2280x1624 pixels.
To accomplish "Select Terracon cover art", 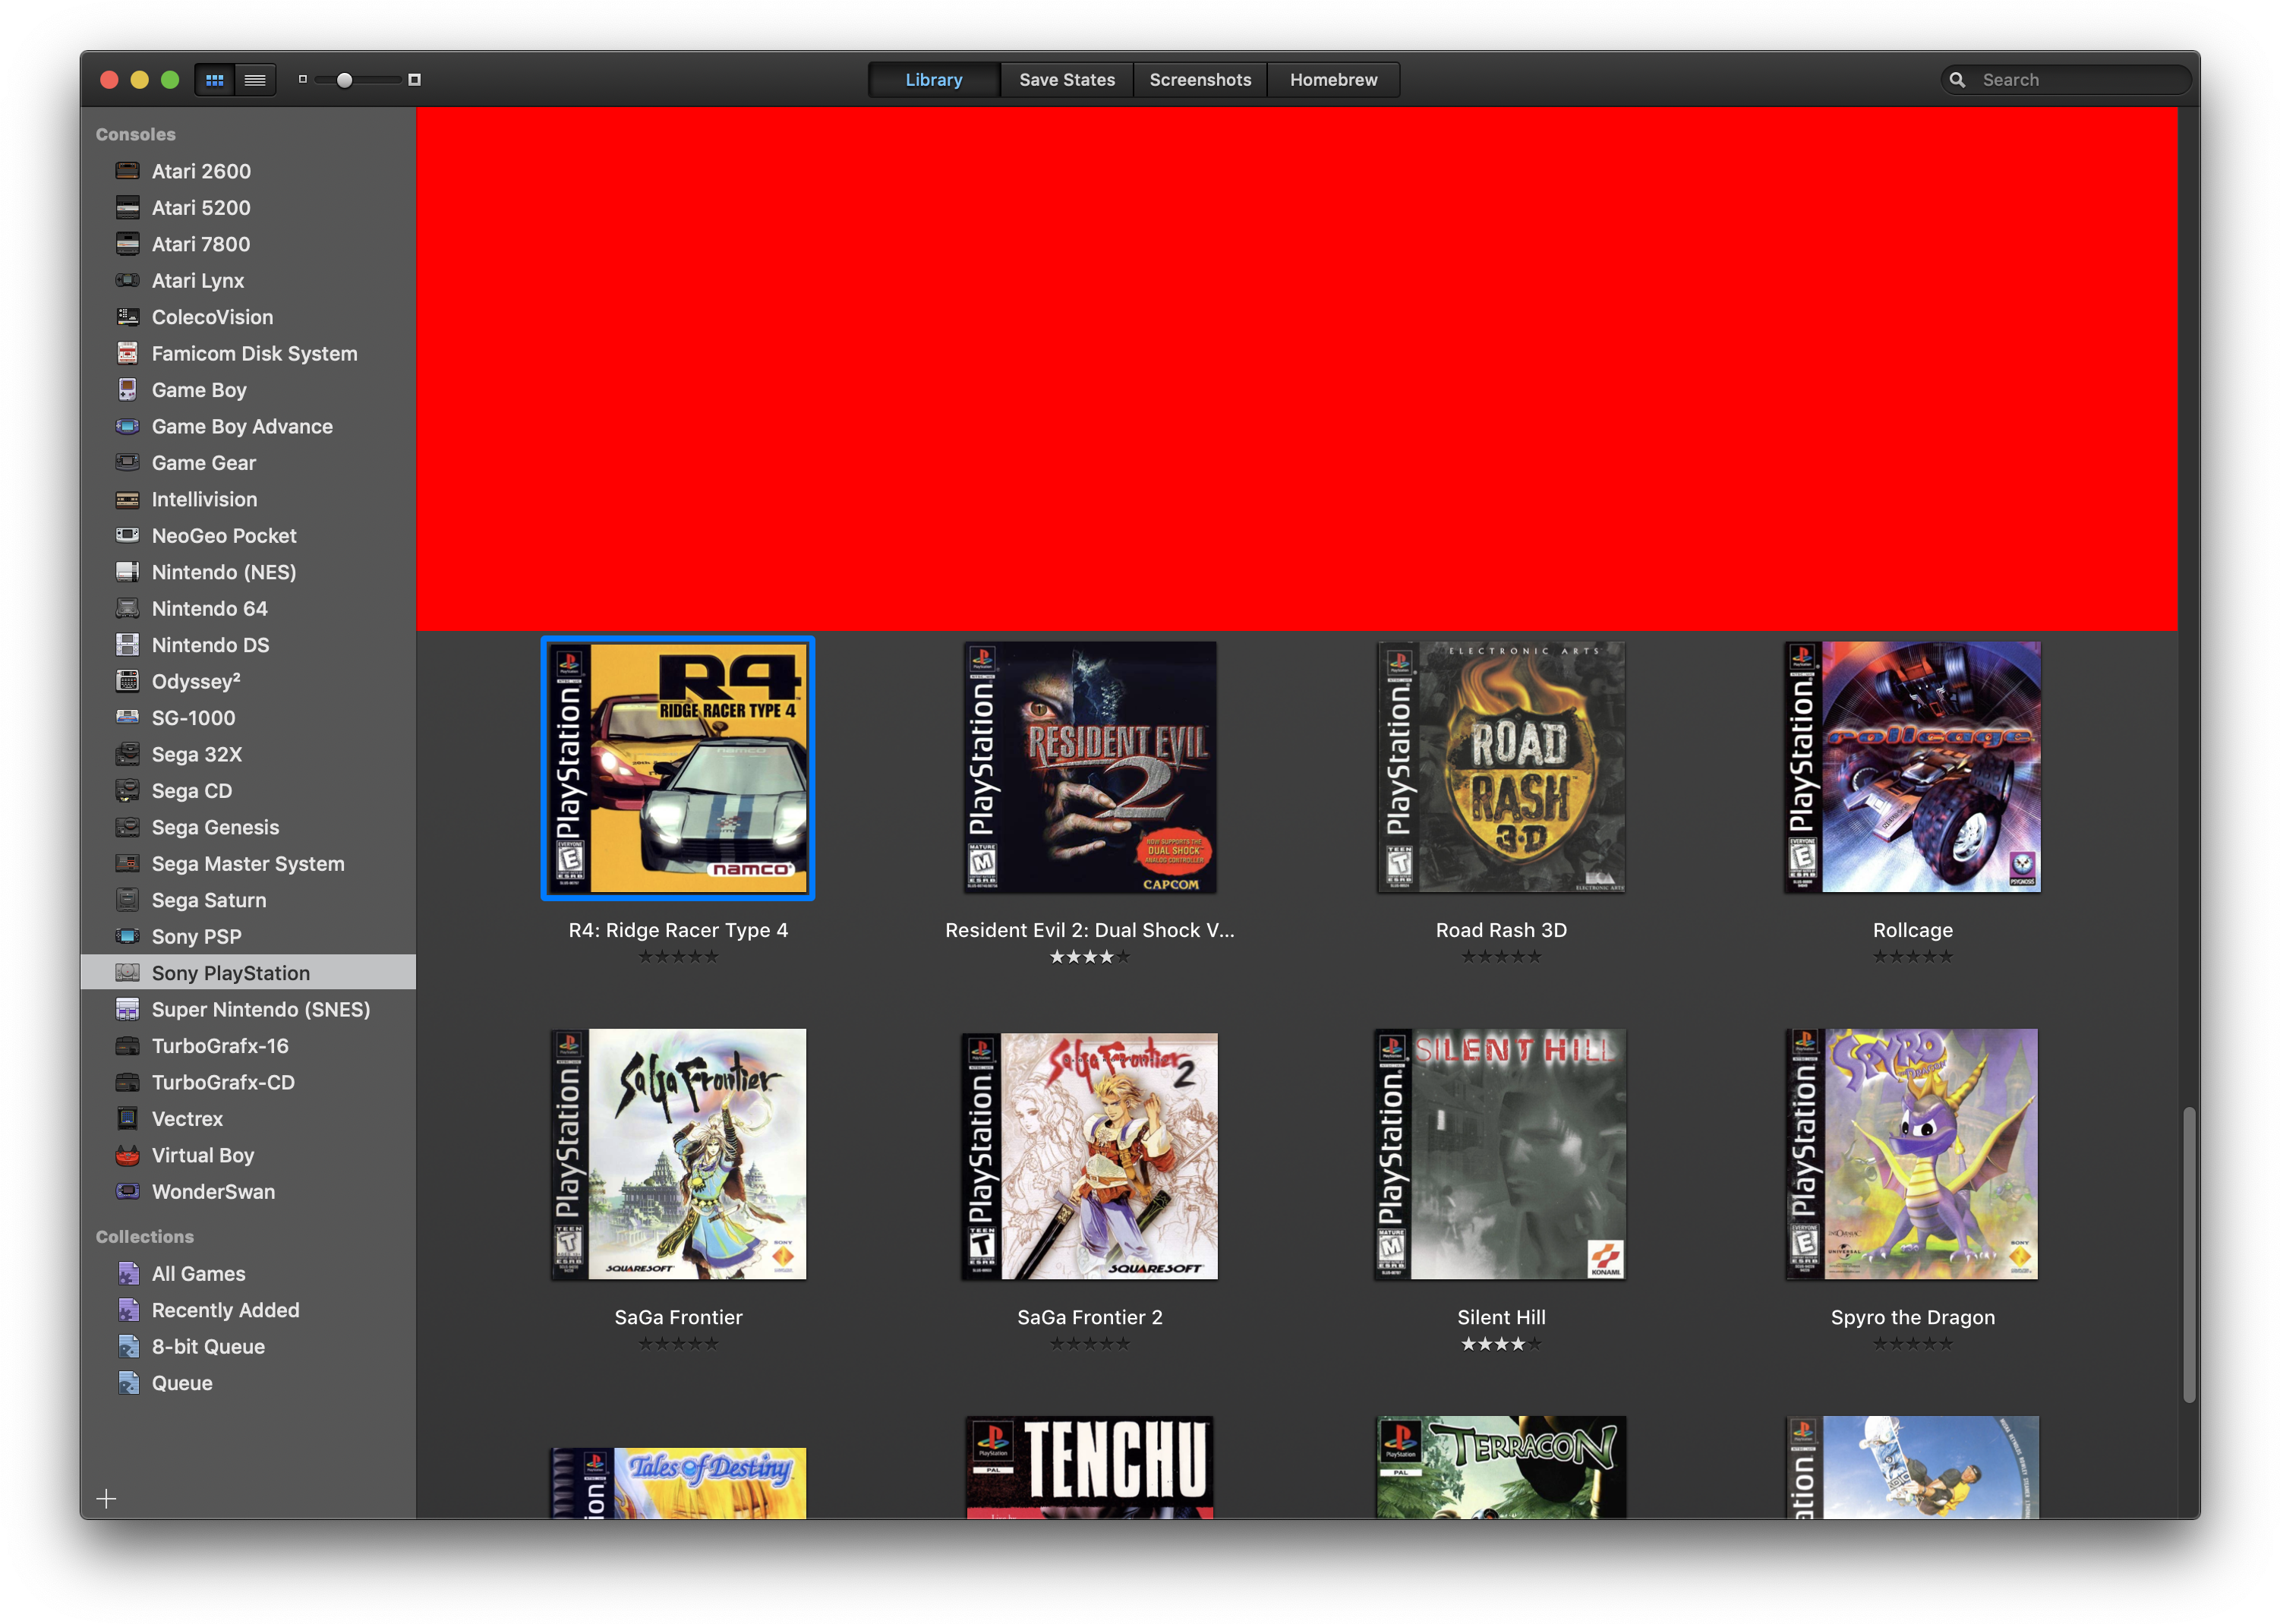I will pos(1501,1467).
